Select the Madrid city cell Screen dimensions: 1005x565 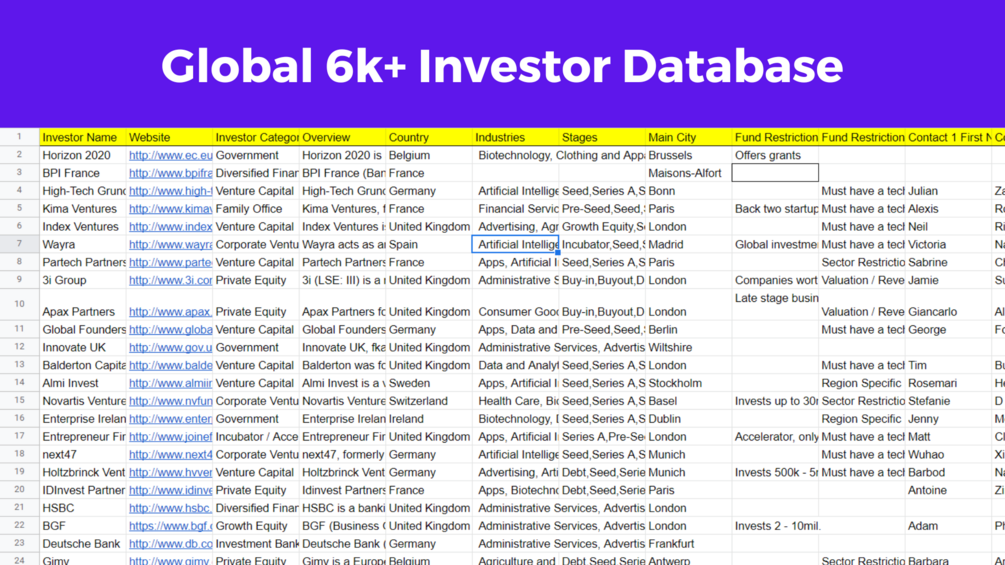point(688,245)
